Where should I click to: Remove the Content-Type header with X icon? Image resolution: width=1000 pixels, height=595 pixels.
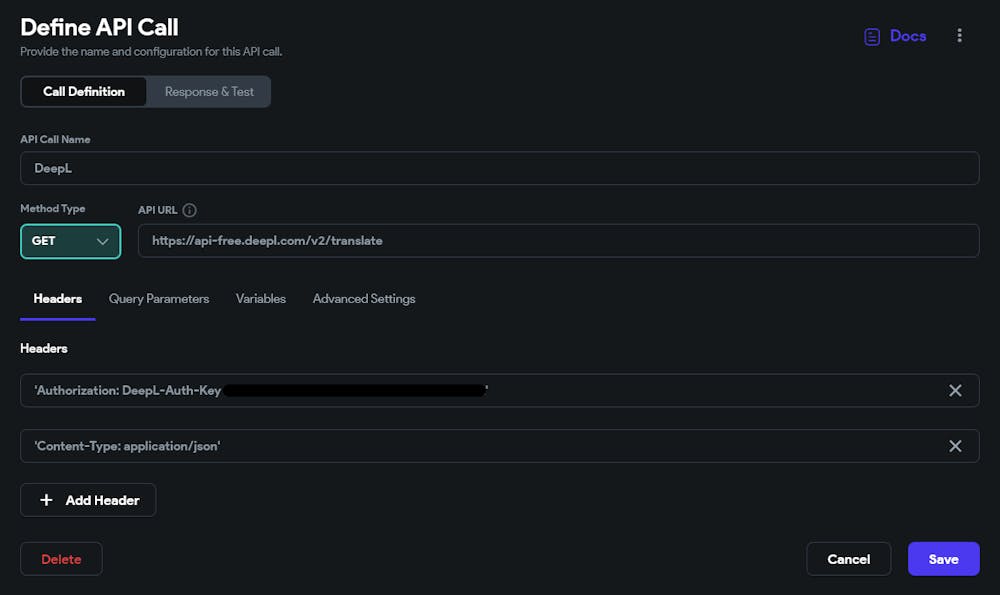click(x=955, y=446)
